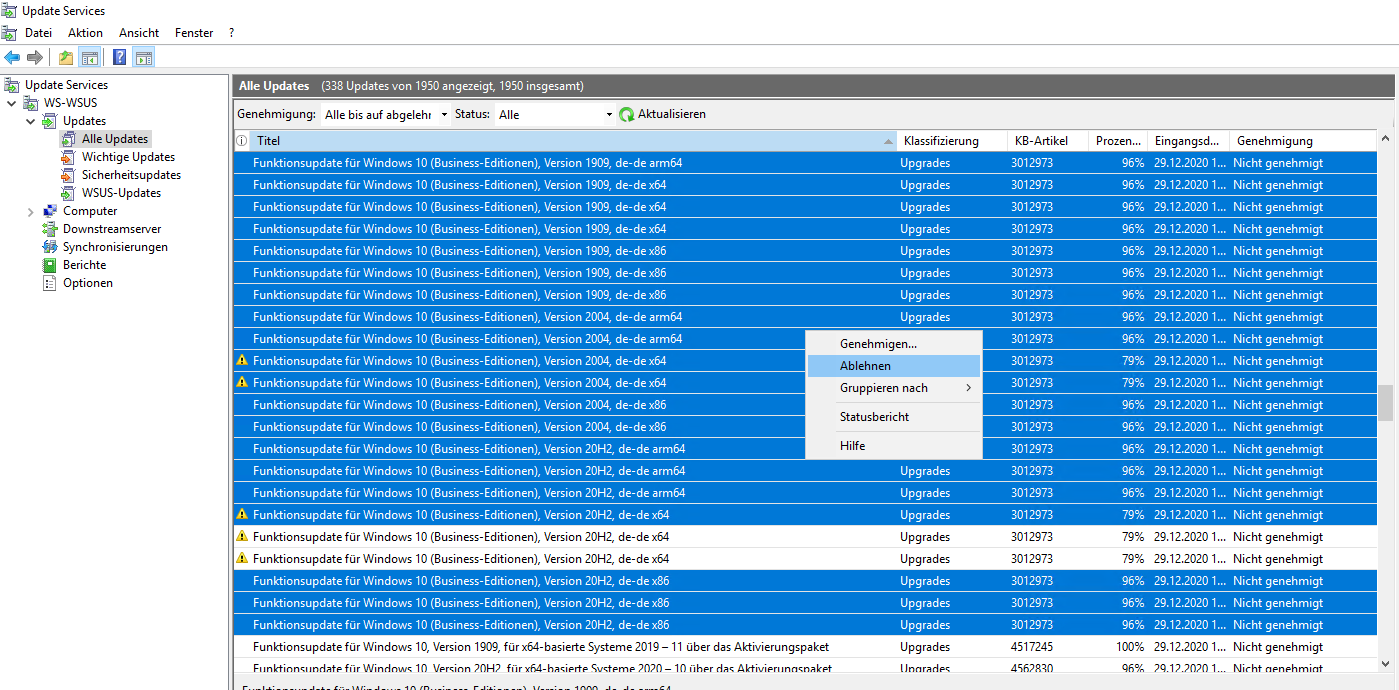
Task: Click the sort arrow in Titel header
Action: click(x=888, y=141)
